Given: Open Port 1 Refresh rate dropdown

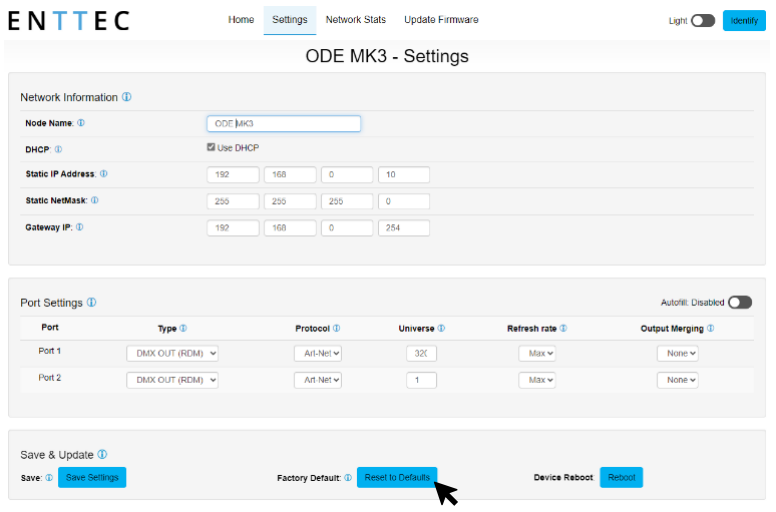Looking at the screenshot, I should (x=537, y=353).
